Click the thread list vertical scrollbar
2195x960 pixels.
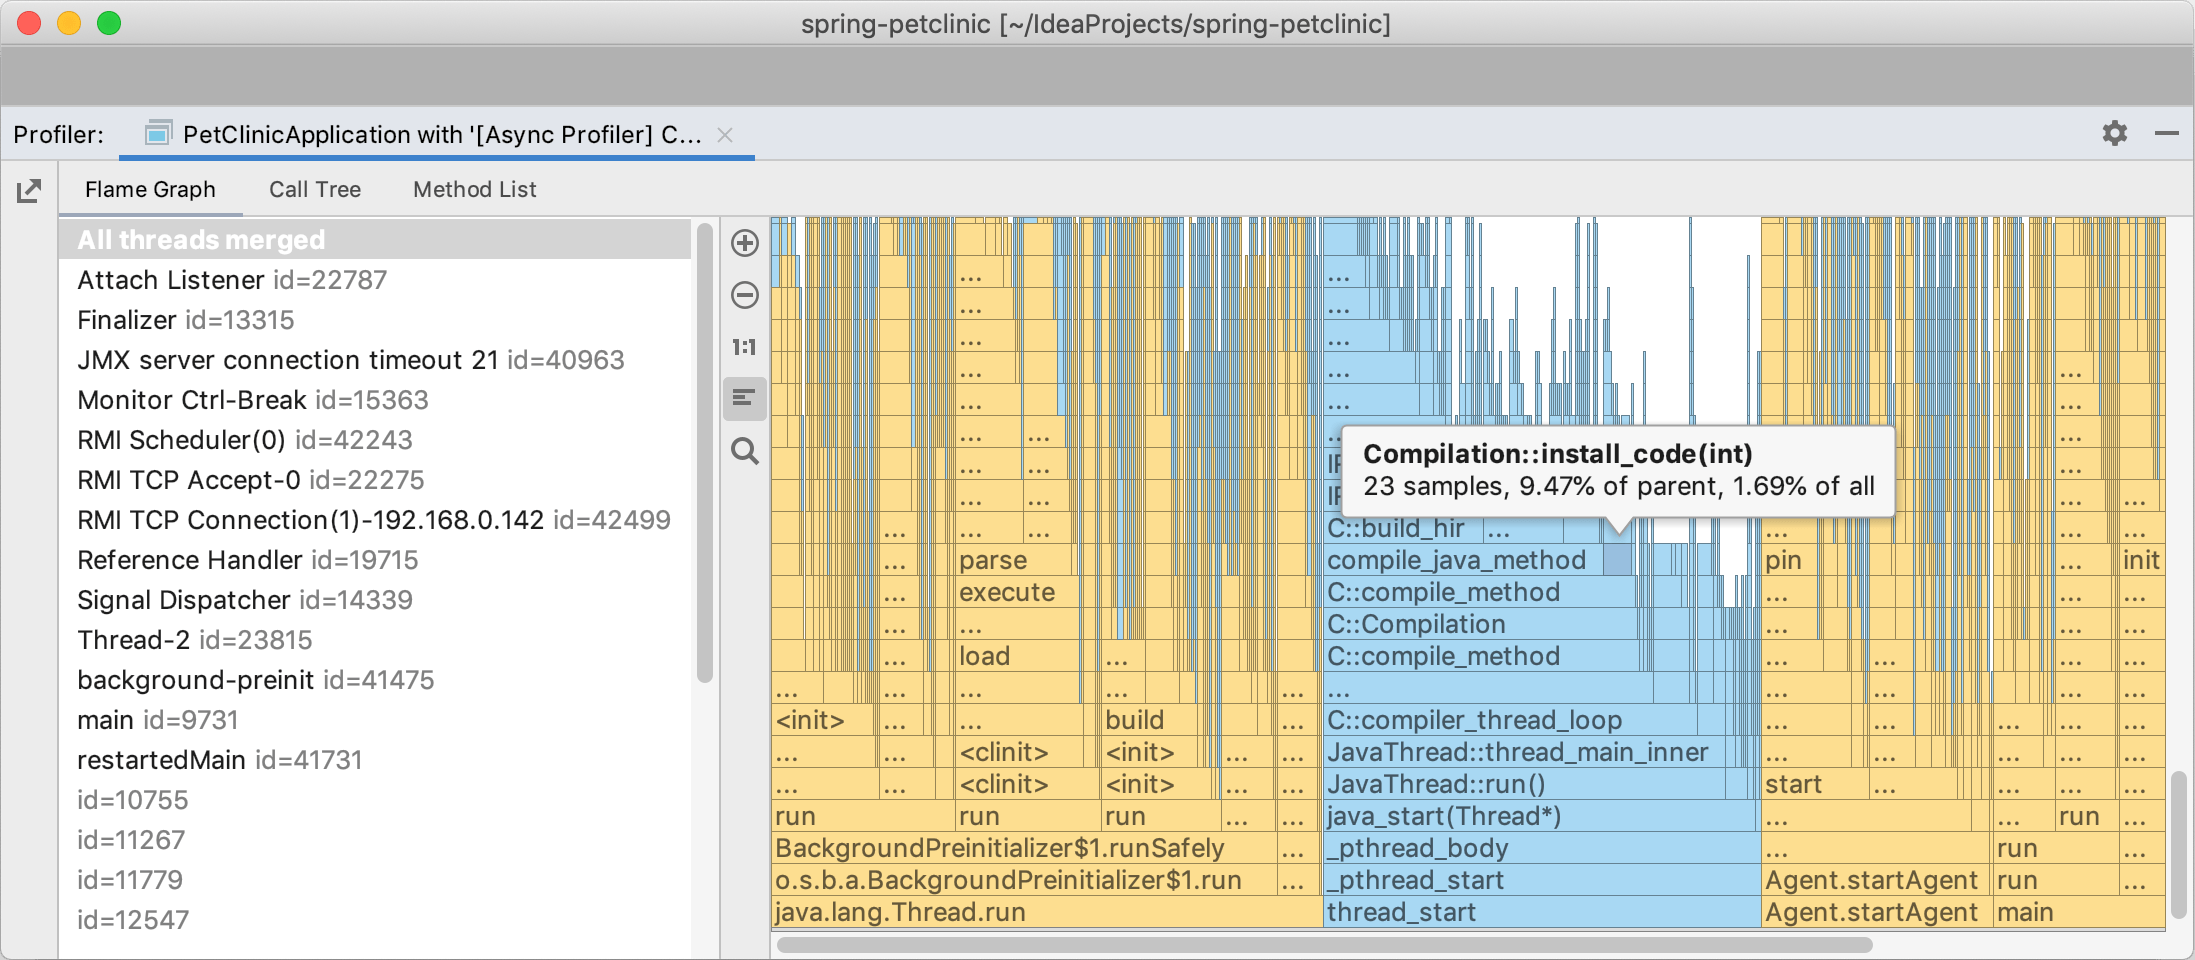coord(705,454)
